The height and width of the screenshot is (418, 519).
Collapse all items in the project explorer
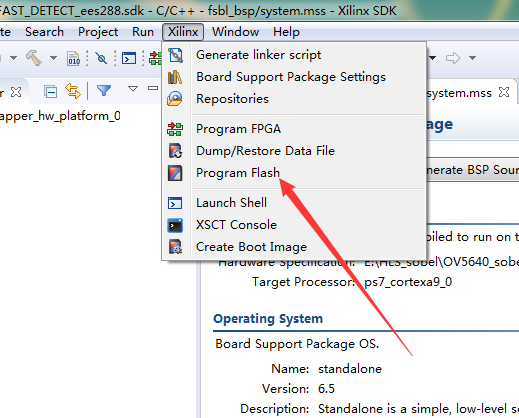click(51, 92)
